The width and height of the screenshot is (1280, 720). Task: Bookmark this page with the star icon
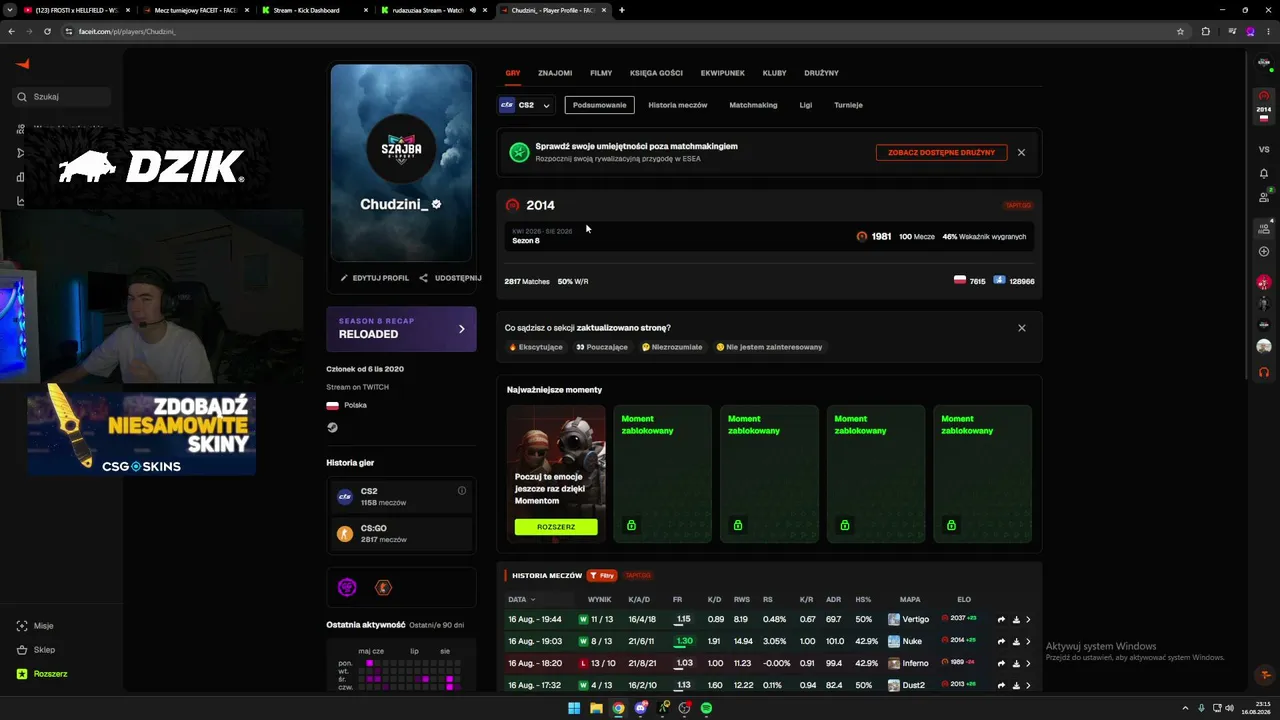(1180, 31)
